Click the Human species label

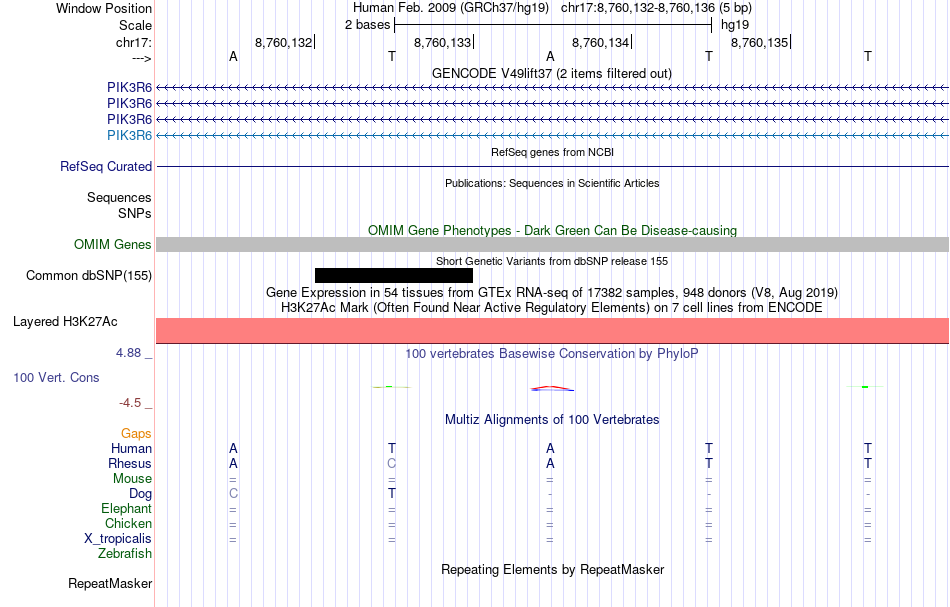(x=131, y=448)
